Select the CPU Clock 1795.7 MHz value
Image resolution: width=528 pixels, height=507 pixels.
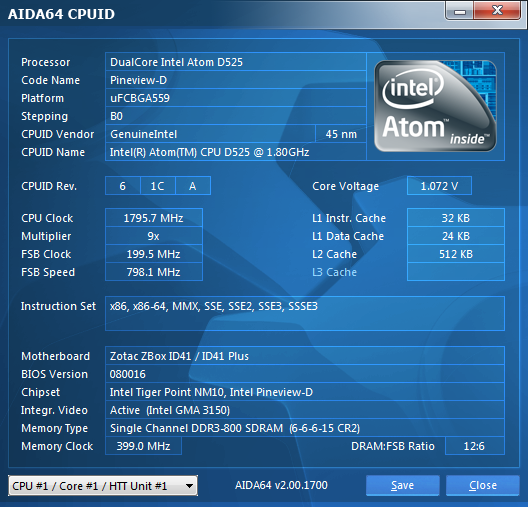point(154,218)
